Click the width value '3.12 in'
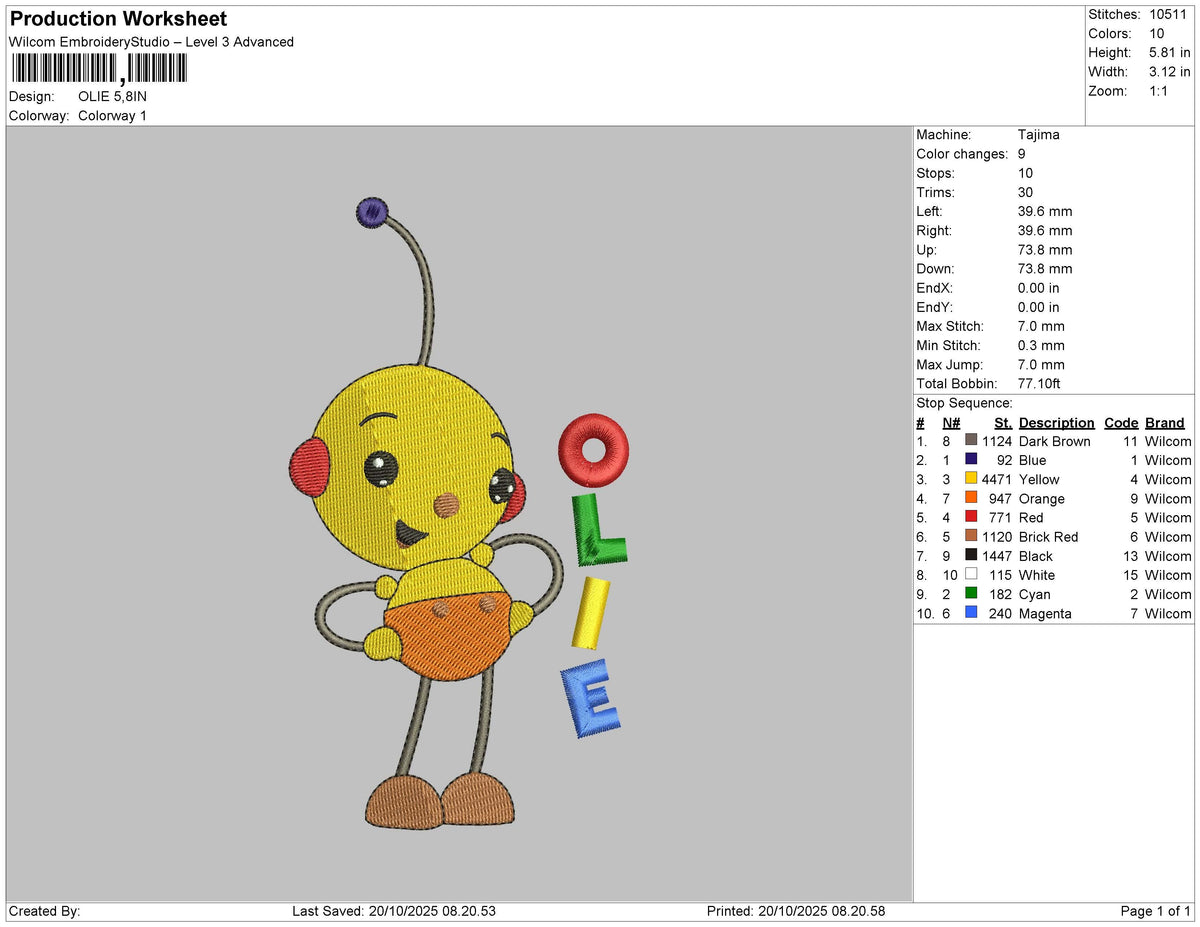Image resolution: width=1200 pixels, height=927 pixels. pos(1170,72)
